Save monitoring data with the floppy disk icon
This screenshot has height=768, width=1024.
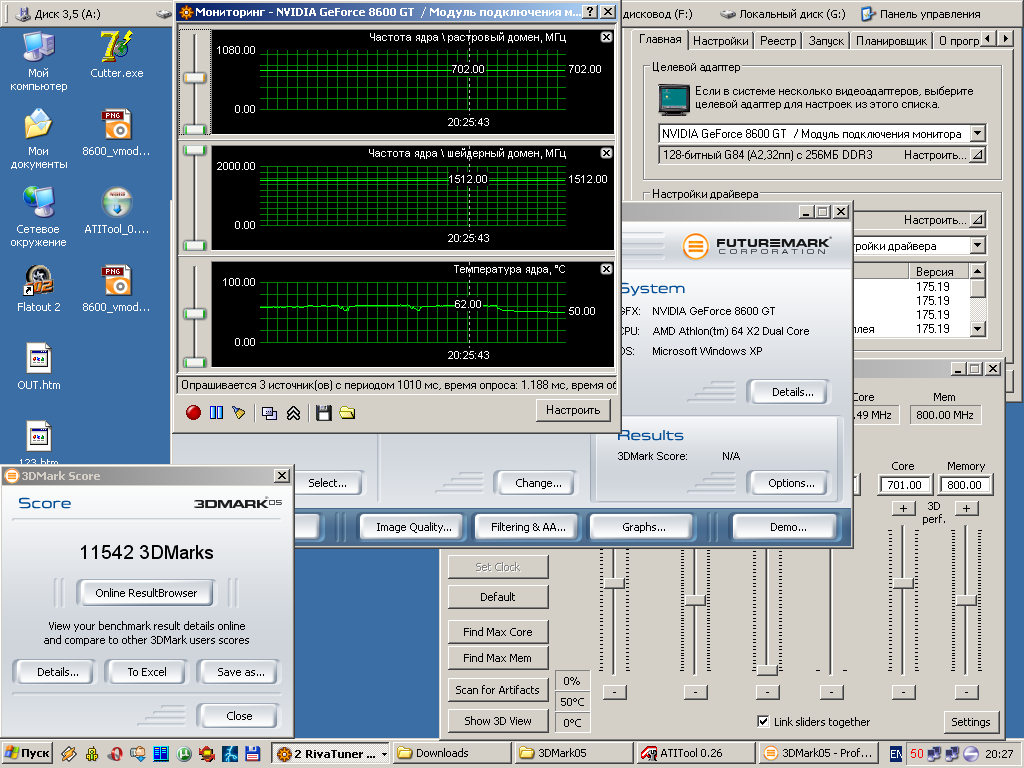324,413
